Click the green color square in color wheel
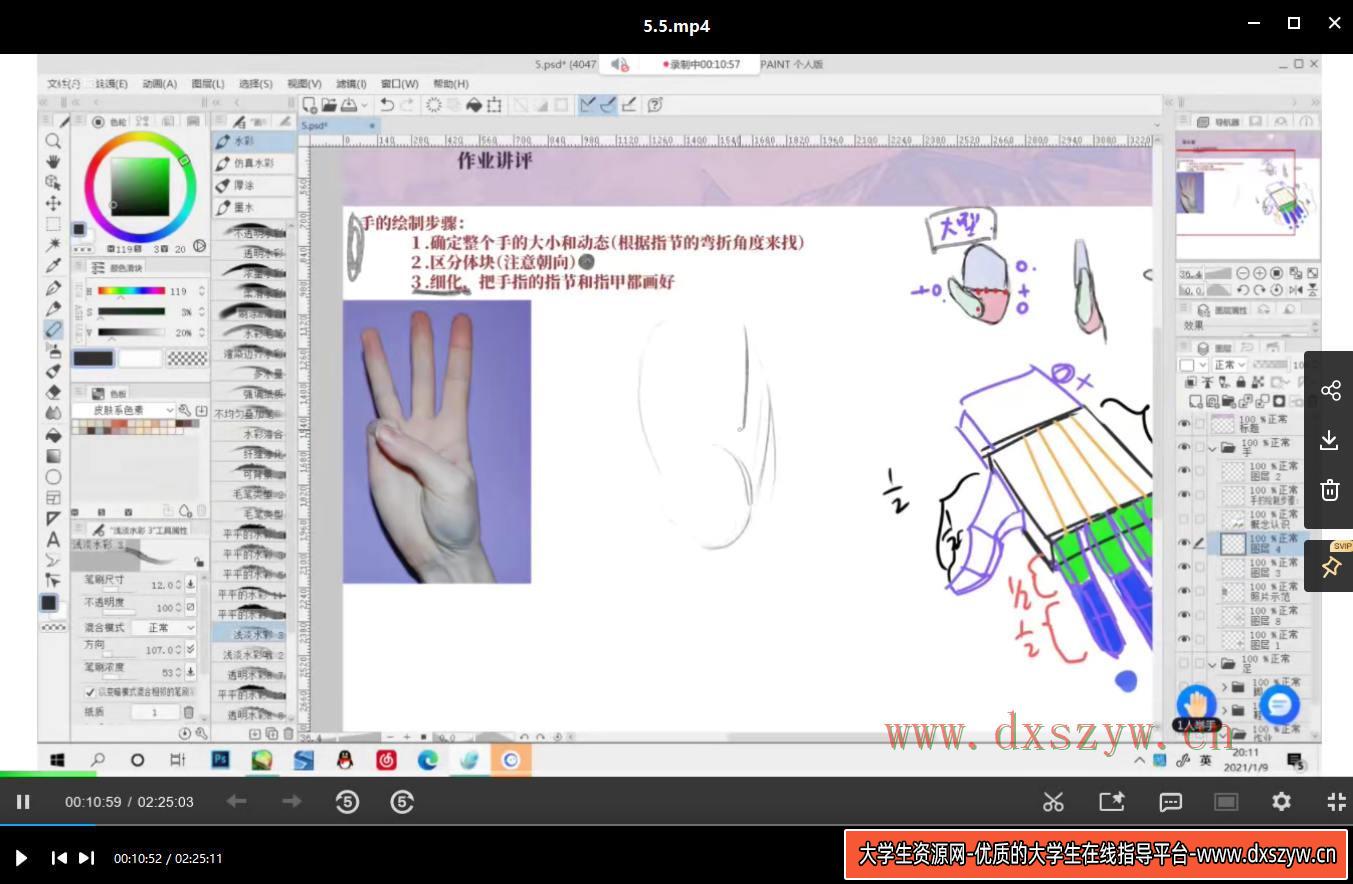This screenshot has height=884, width=1353. pos(140,186)
